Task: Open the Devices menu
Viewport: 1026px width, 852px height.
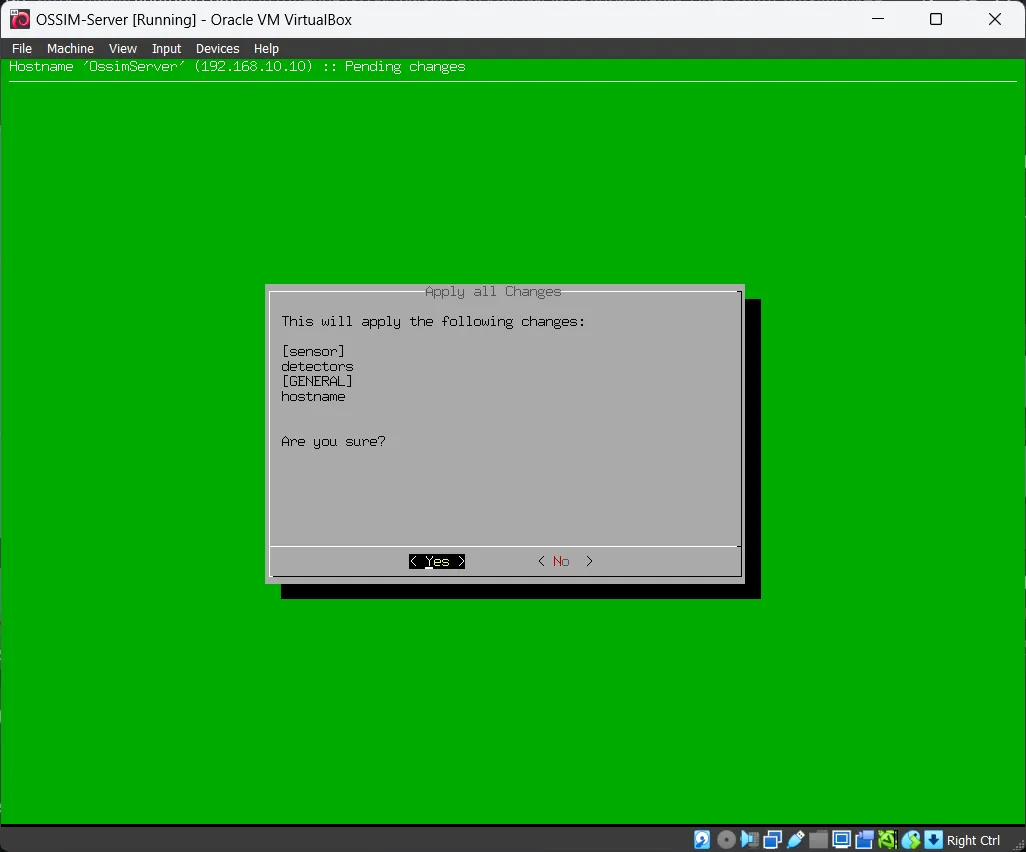Action: [x=217, y=48]
